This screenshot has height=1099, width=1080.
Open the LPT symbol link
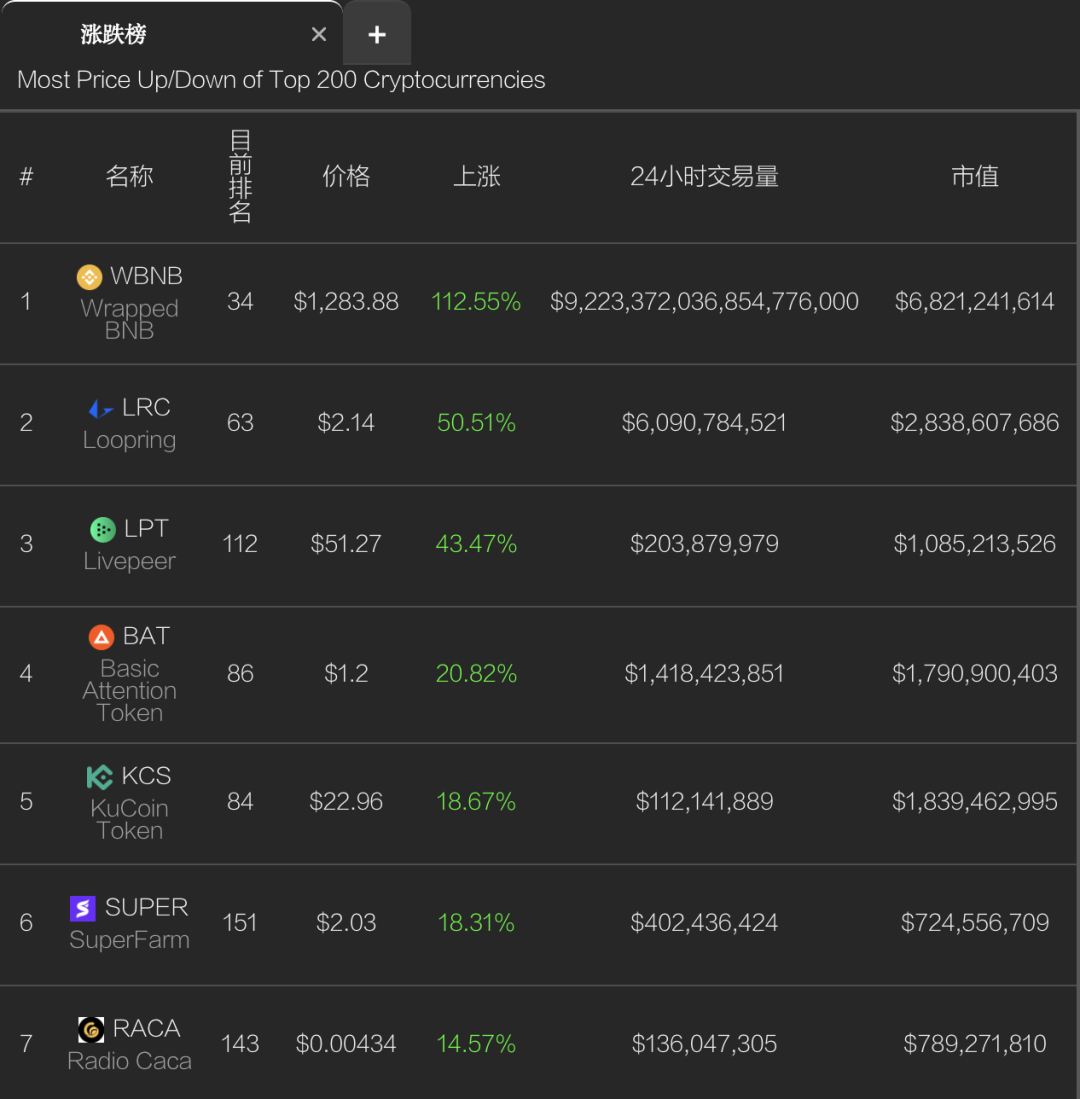click(146, 528)
